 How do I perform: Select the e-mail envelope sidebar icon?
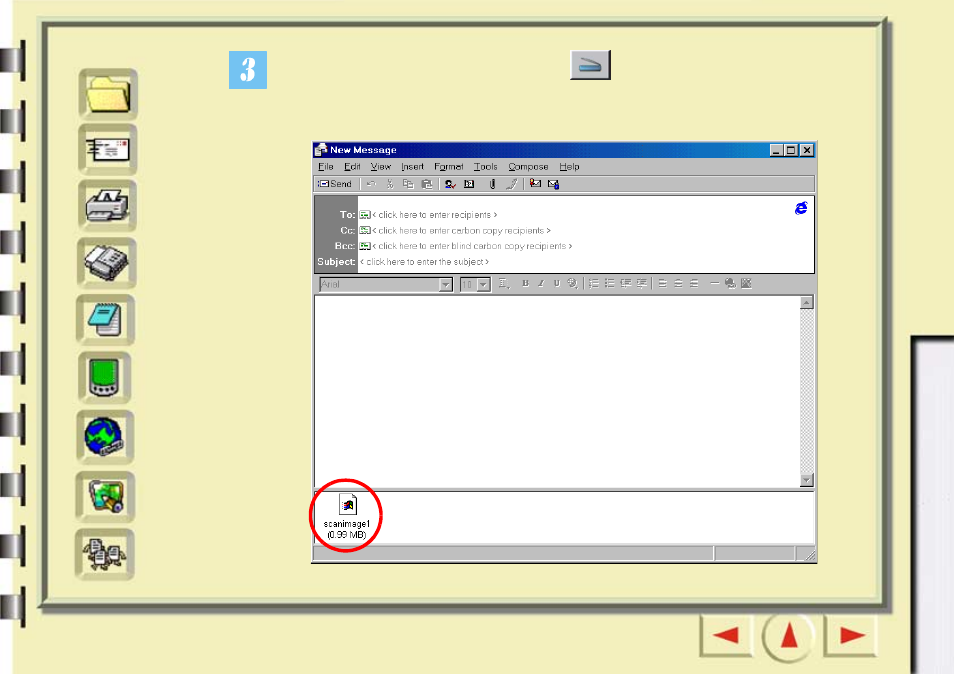point(108,150)
